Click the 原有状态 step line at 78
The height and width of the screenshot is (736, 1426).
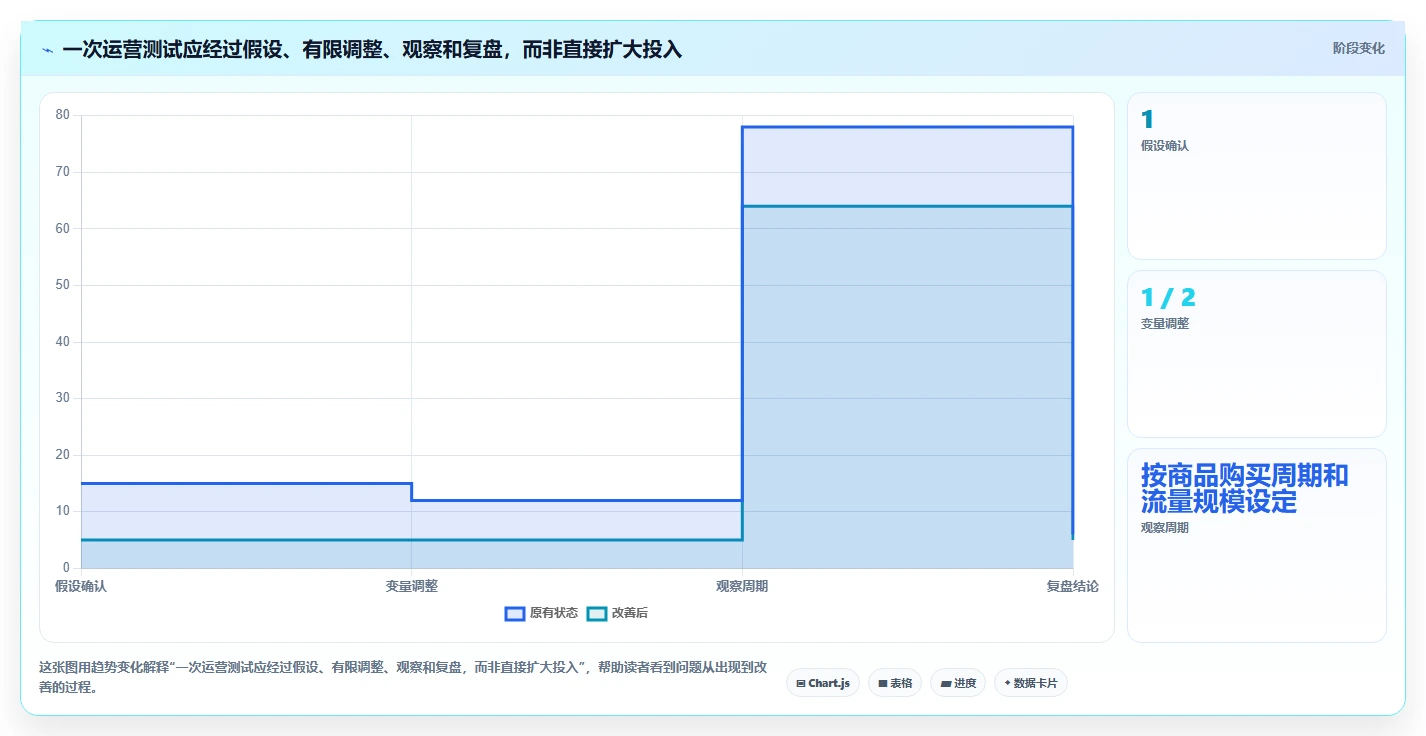pyautogui.click(x=907, y=127)
